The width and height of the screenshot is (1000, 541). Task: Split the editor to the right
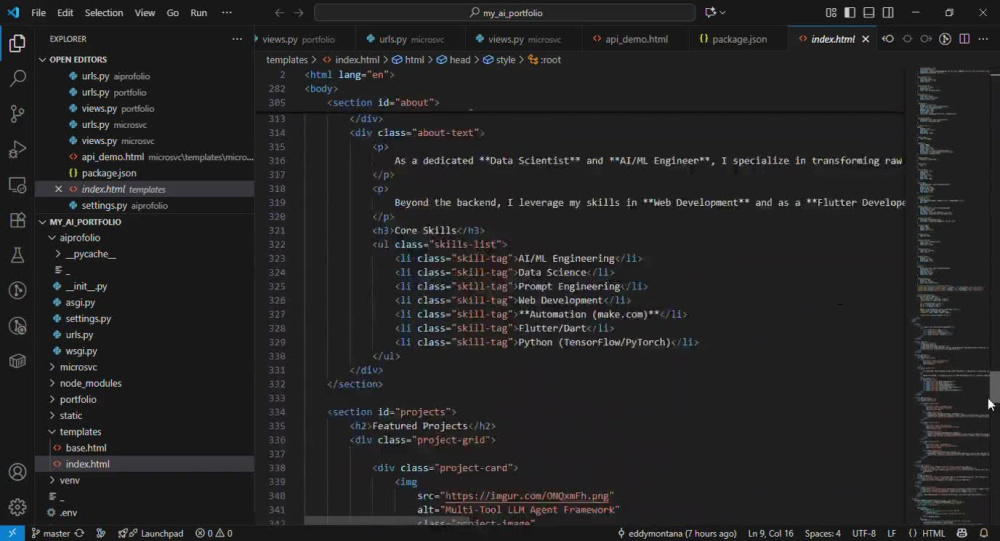[x=964, y=39]
